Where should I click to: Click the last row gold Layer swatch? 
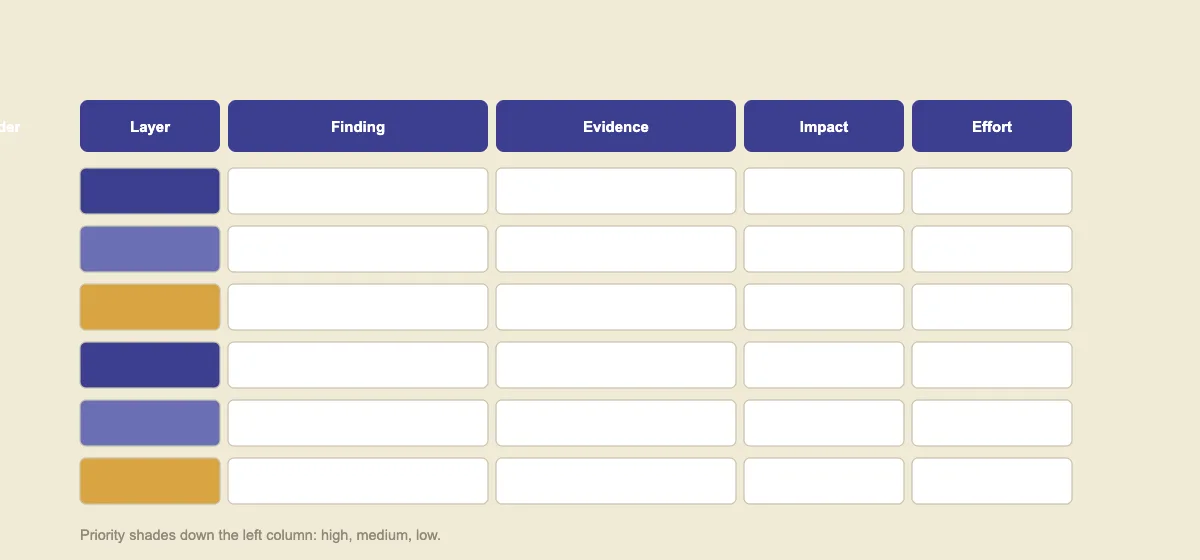pyautogui.click(x=150, y=481)
